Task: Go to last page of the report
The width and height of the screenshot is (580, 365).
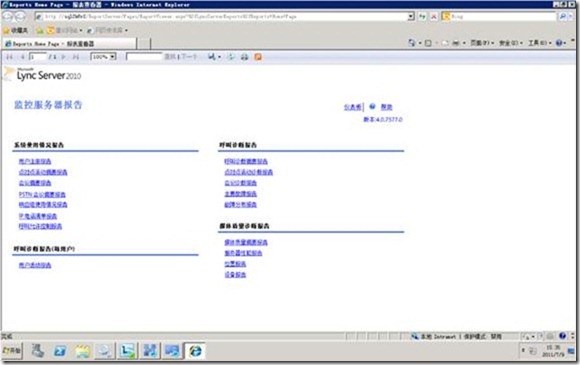Action: tap(76, 57)
